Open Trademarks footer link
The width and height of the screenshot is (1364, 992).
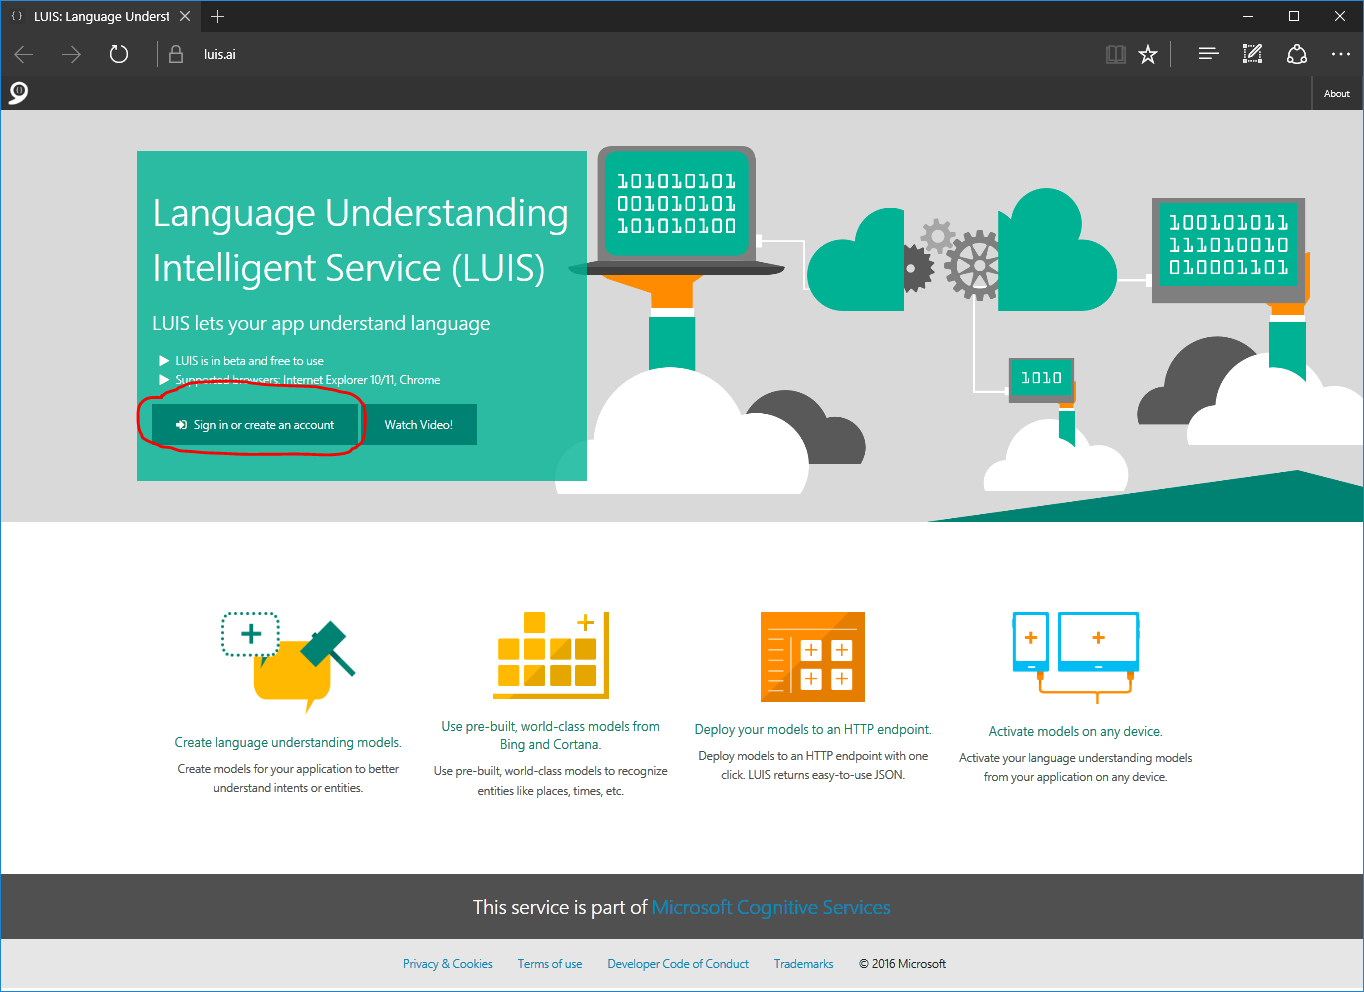point(803,964)
